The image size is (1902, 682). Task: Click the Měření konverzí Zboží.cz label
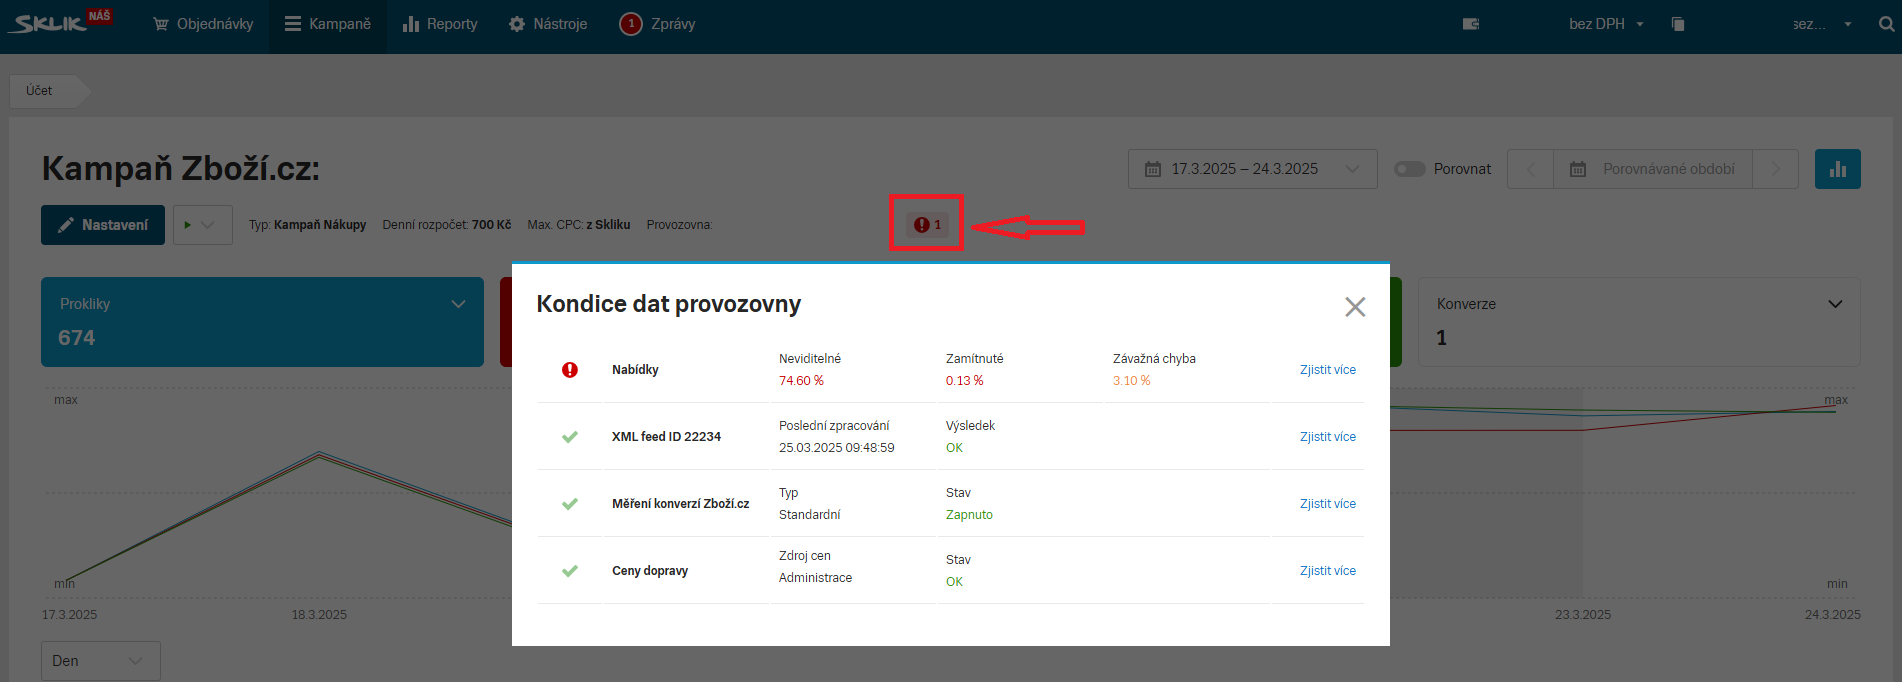tap(680, 504)
